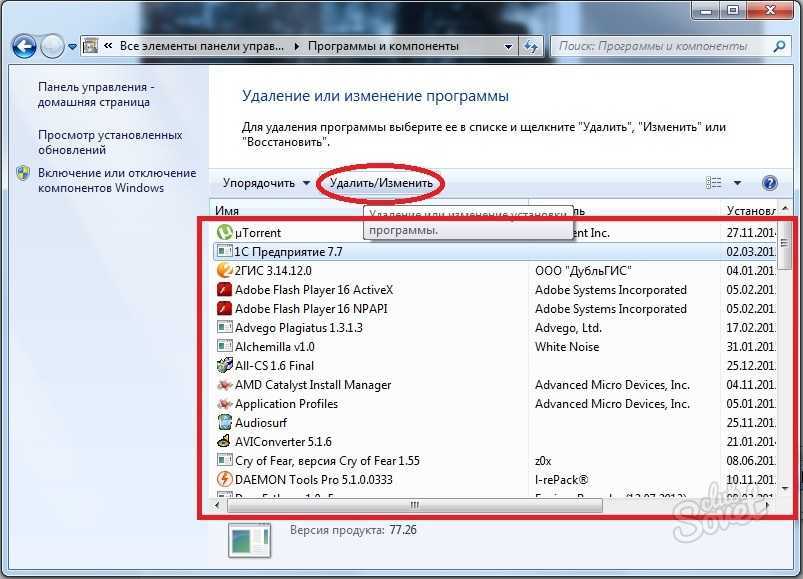Click the refresh button beside address bar
The width and height of the screenshot is (803, 579).
pyautogui.click(x=531, y=47)
